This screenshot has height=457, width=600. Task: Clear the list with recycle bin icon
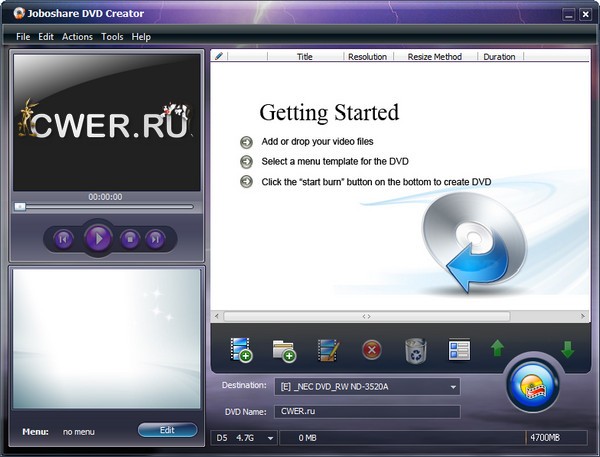[415, 349]
